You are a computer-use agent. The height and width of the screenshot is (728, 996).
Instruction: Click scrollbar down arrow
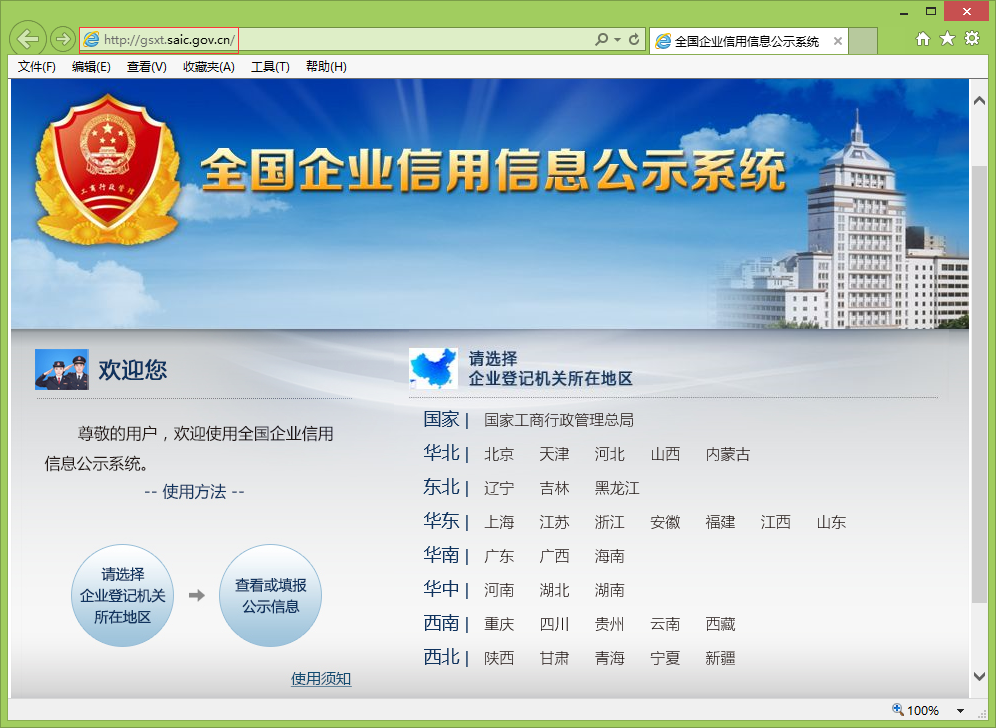tap(979, 677)
